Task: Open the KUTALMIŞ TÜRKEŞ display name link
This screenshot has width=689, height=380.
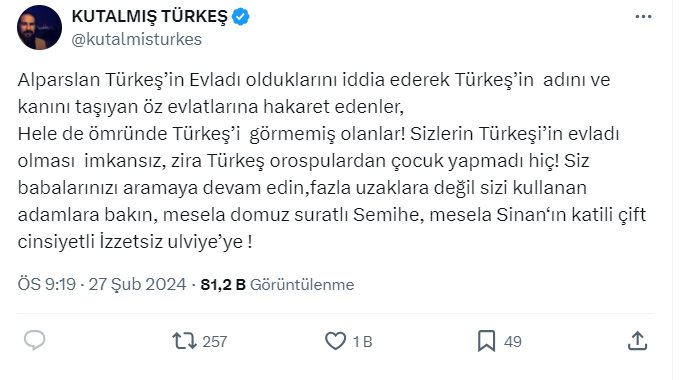Action: pyautogui.click(x=149, y=17)
